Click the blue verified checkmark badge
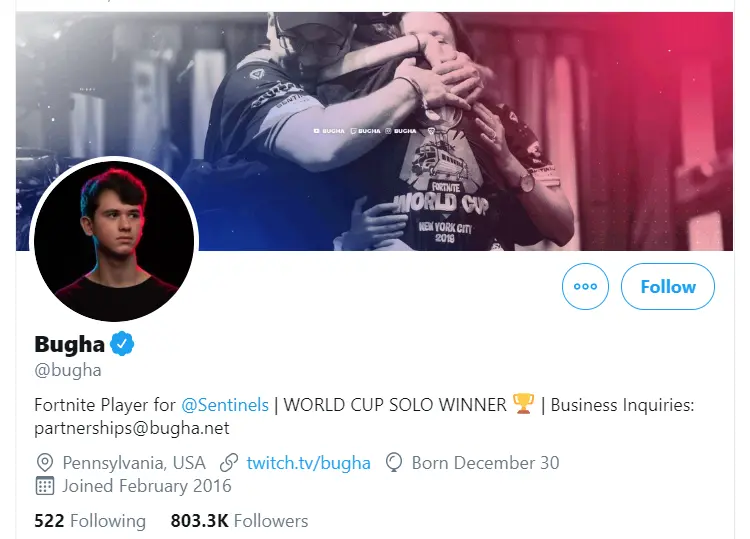The width and height of the screenshot is (750, 539). click(122, 344)
